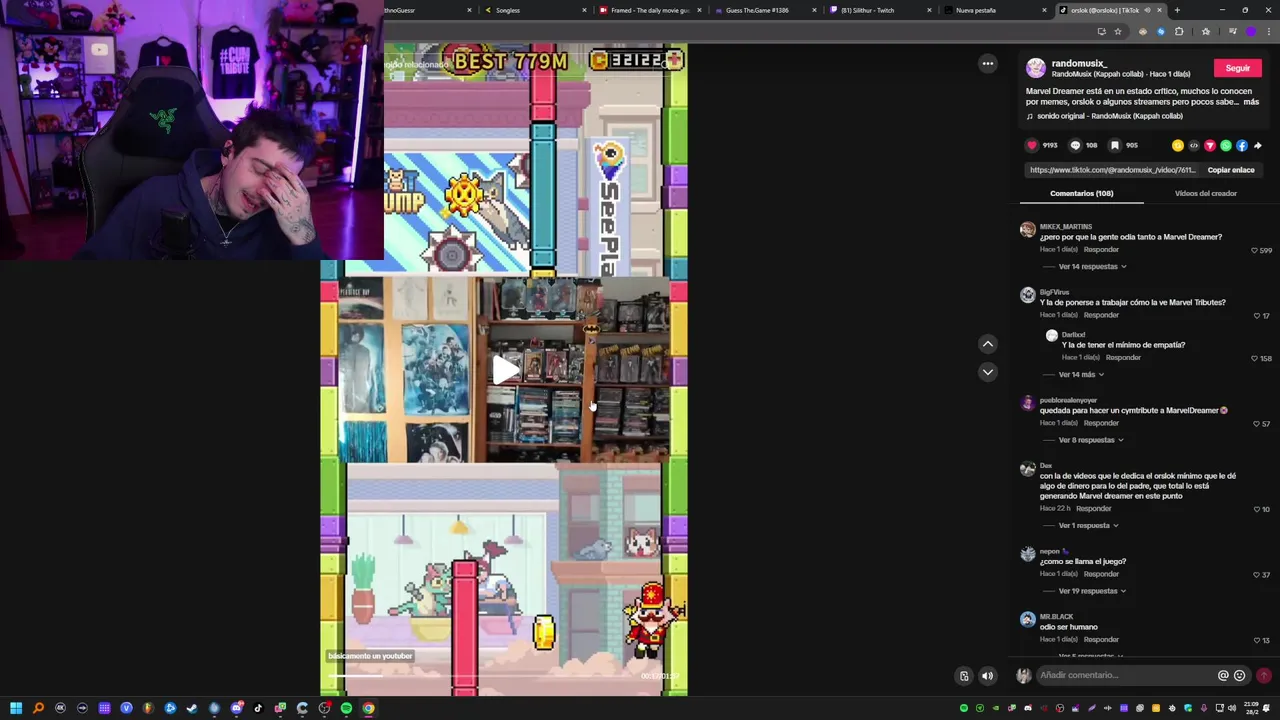Open Spotify from the taskbar
Viewport: 1280px width, 720px height.
(x=346, y=708)
